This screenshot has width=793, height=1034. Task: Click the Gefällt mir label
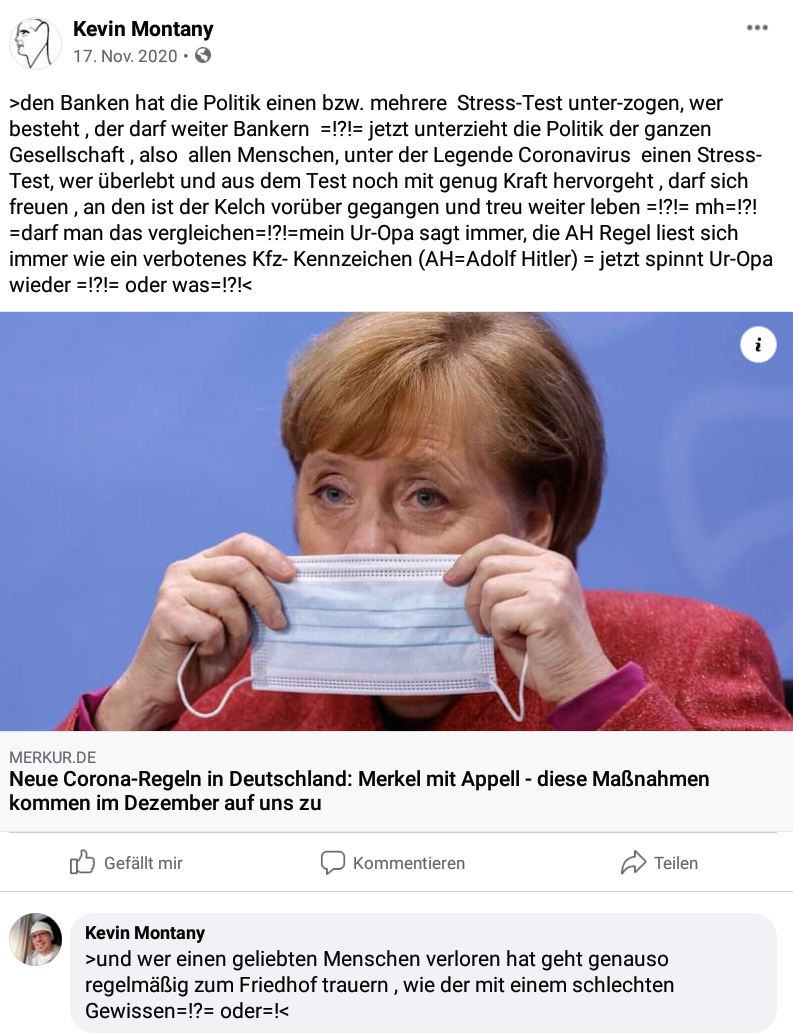coord(143,863)
